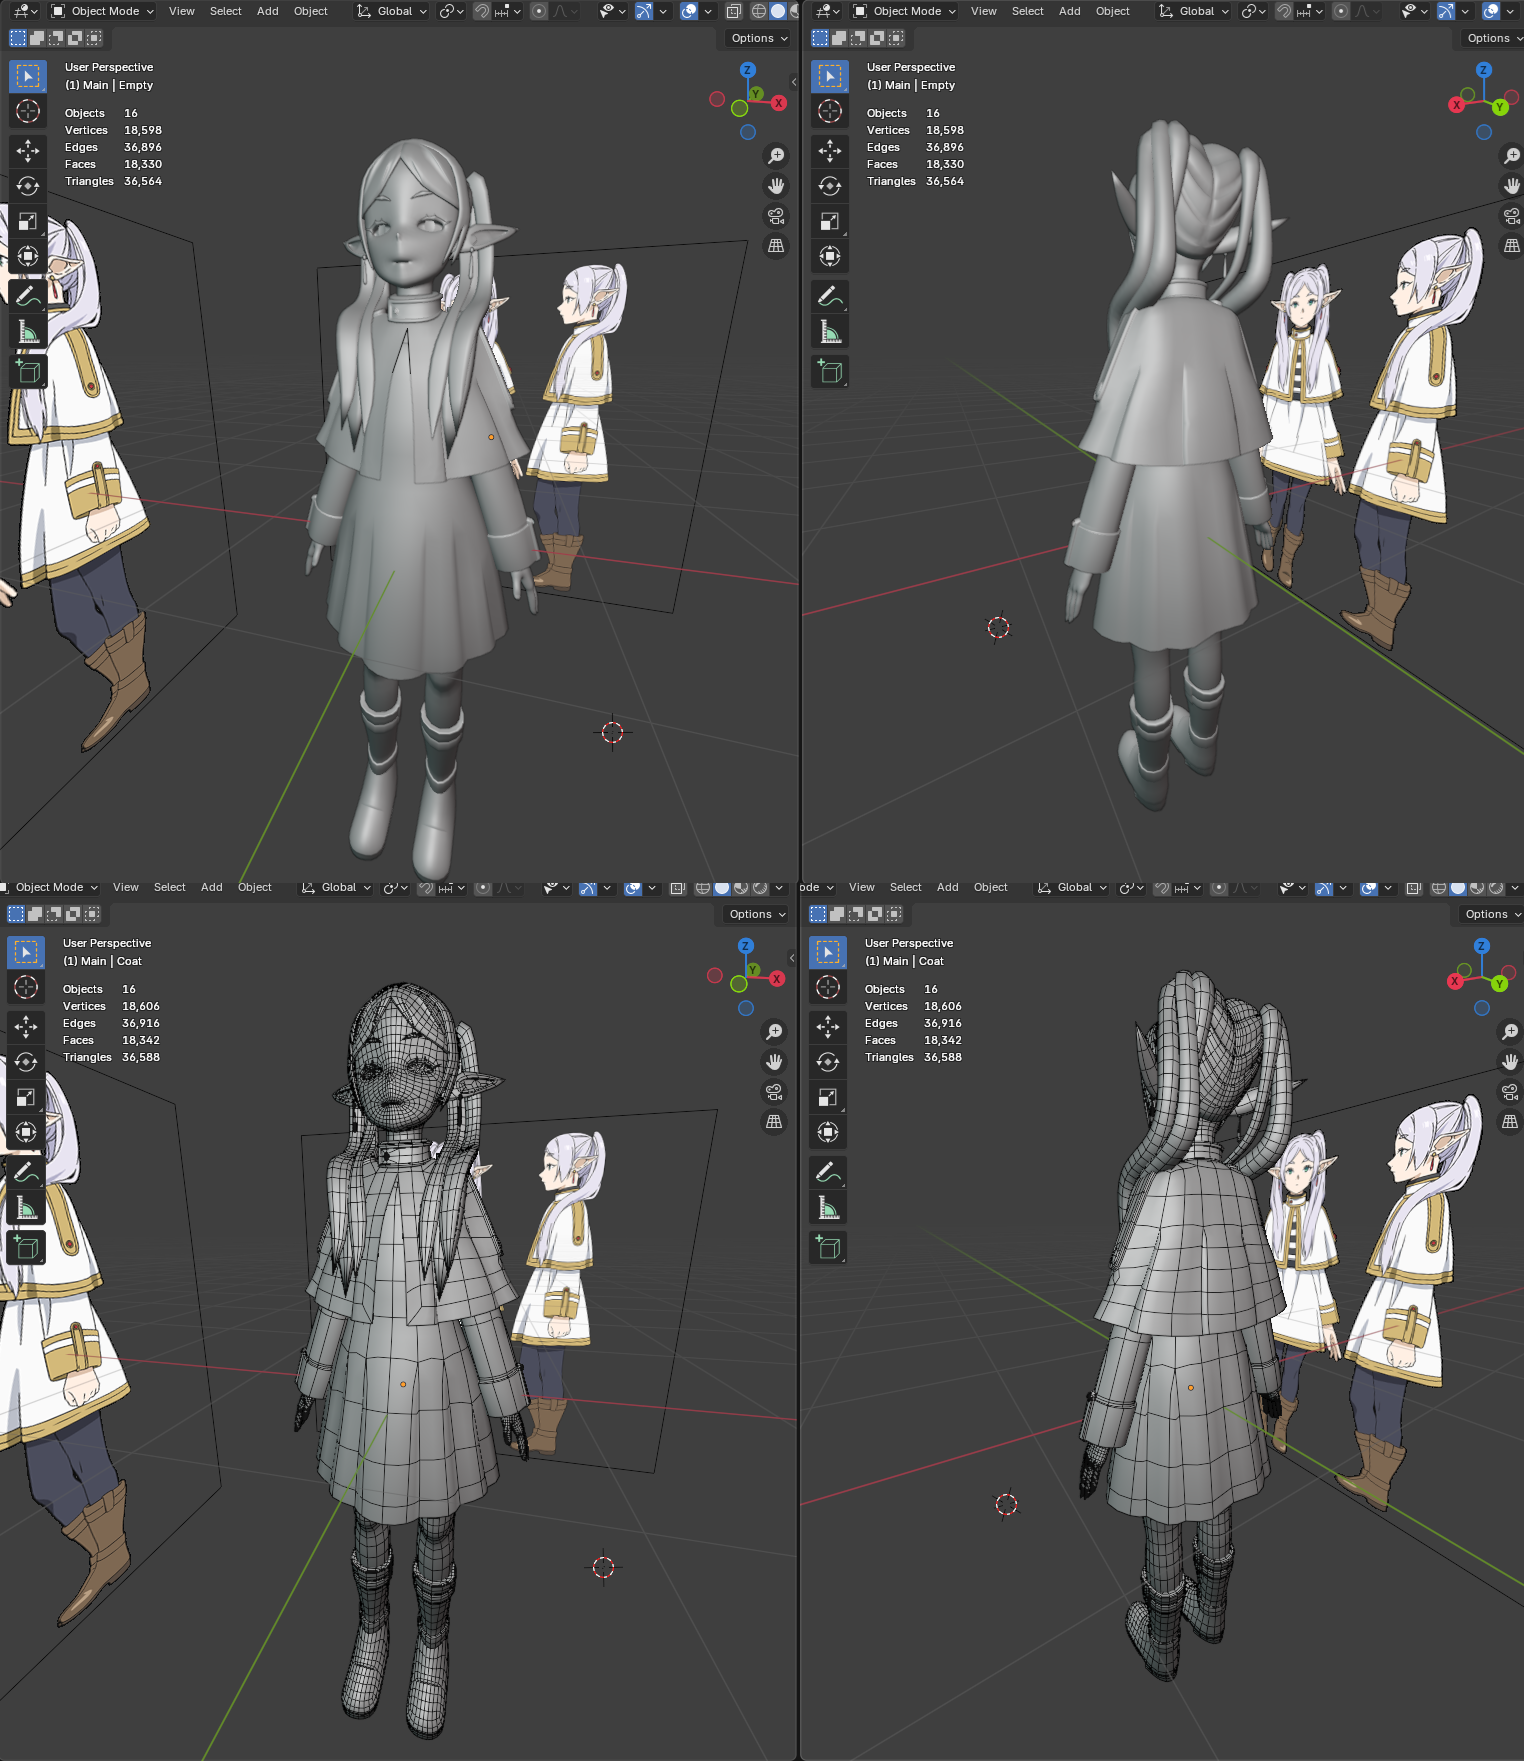Activate the Transform tool in bottom-left viewport
The height and width of the screenshot is (1761, 1524).
tap(26, 1132)
